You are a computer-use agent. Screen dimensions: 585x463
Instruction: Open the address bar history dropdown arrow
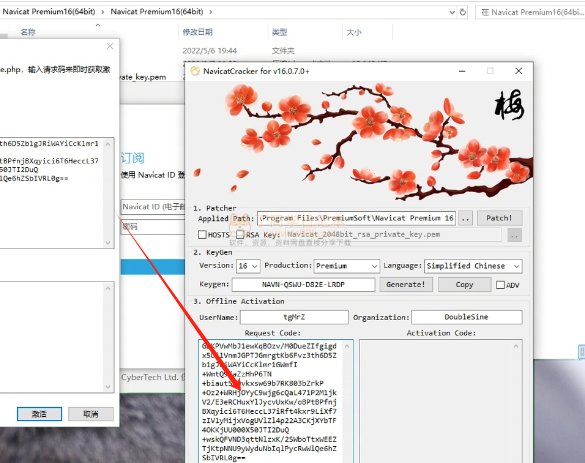point(452,12)
